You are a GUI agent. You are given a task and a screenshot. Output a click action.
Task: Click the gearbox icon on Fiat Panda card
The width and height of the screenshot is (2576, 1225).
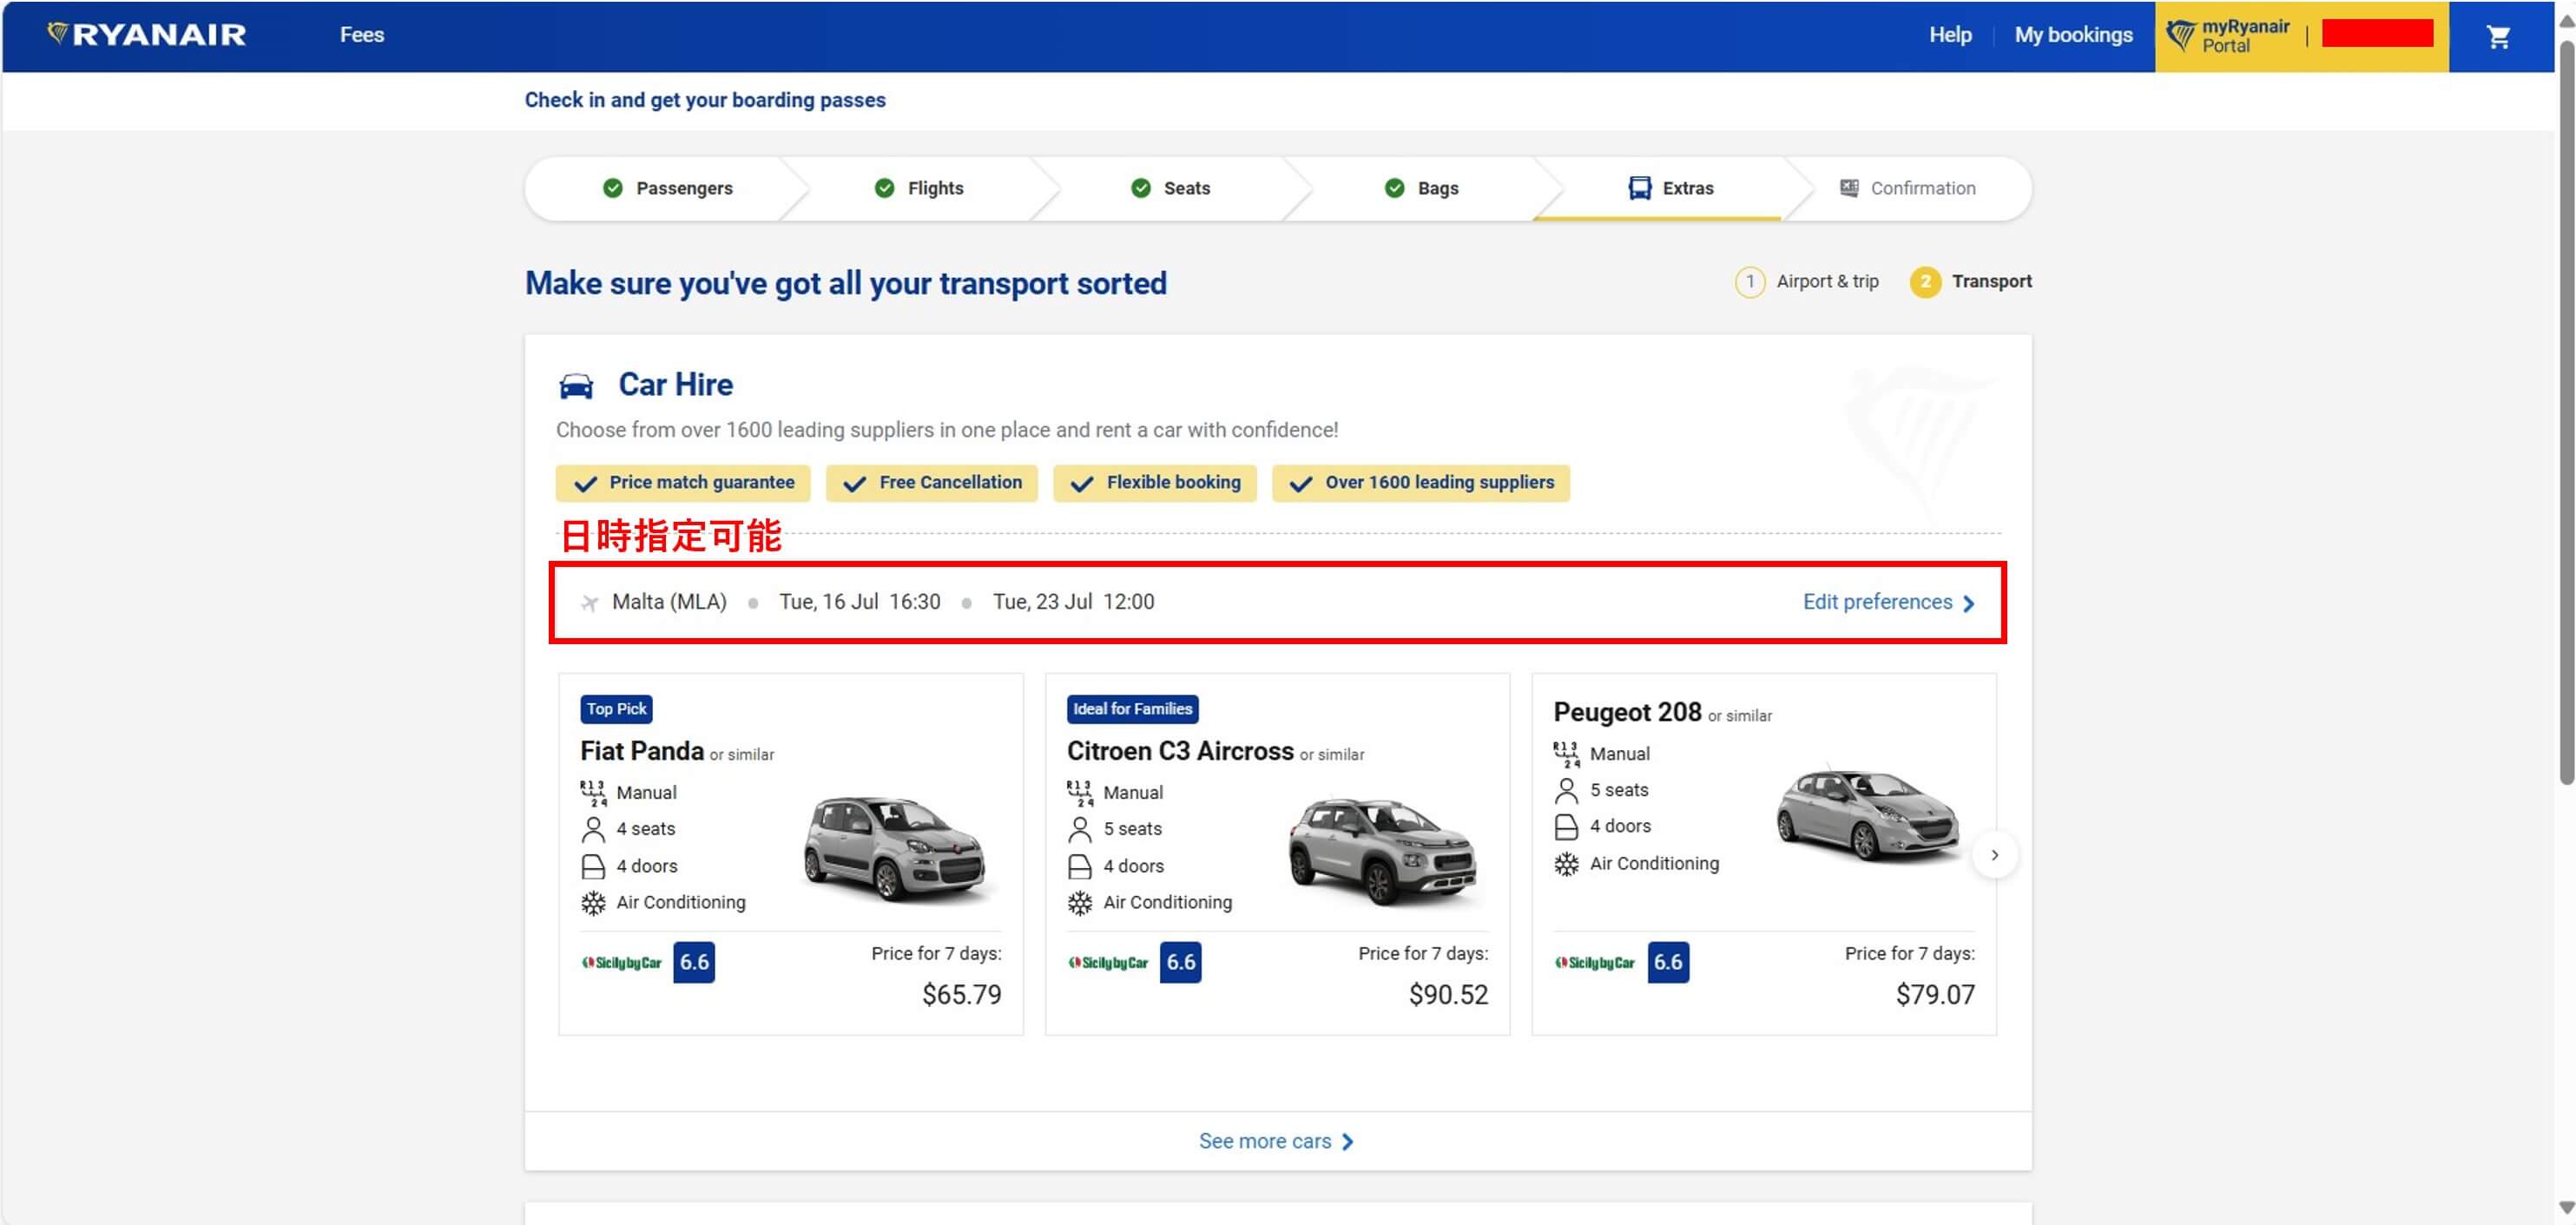593,793
